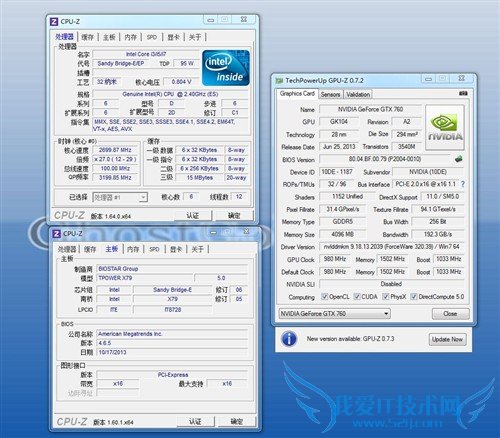Viewport: 500px width, 438px height.
Task: Click the BIOS save chip icon in GPU-Z
Action: [459, 159]
